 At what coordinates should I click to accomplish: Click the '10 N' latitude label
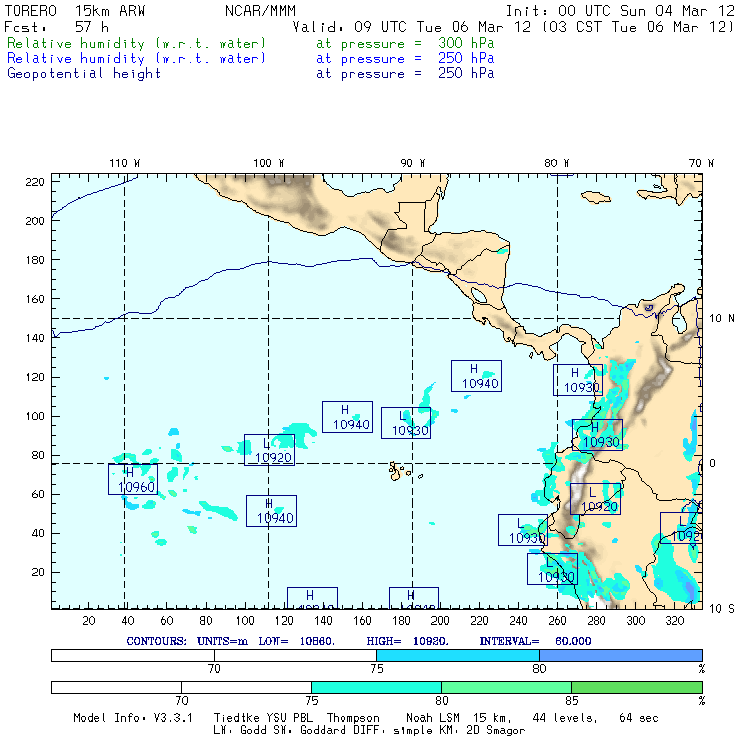tap(722, 319)
